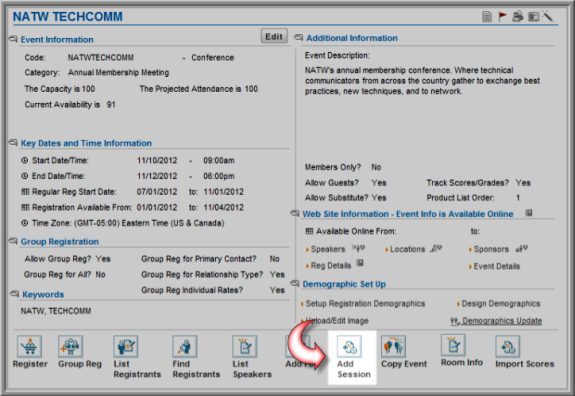Collapse the Group Registration section
This screenshot has height=396, width=575.
click(13, 241)
